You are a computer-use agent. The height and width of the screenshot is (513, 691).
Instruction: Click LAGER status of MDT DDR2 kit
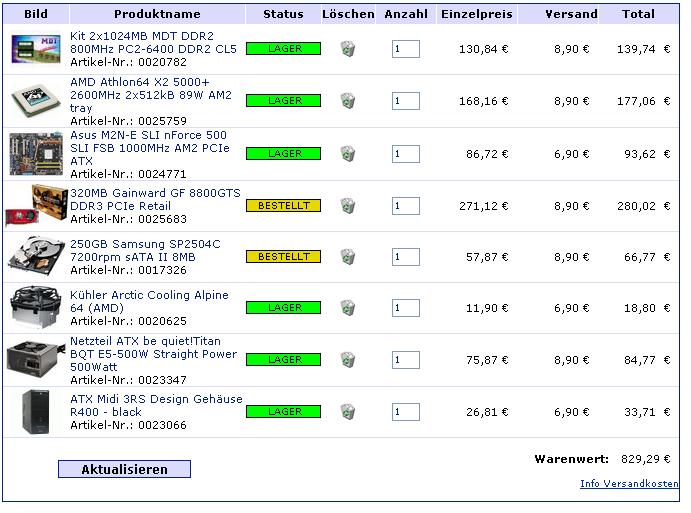283,48
